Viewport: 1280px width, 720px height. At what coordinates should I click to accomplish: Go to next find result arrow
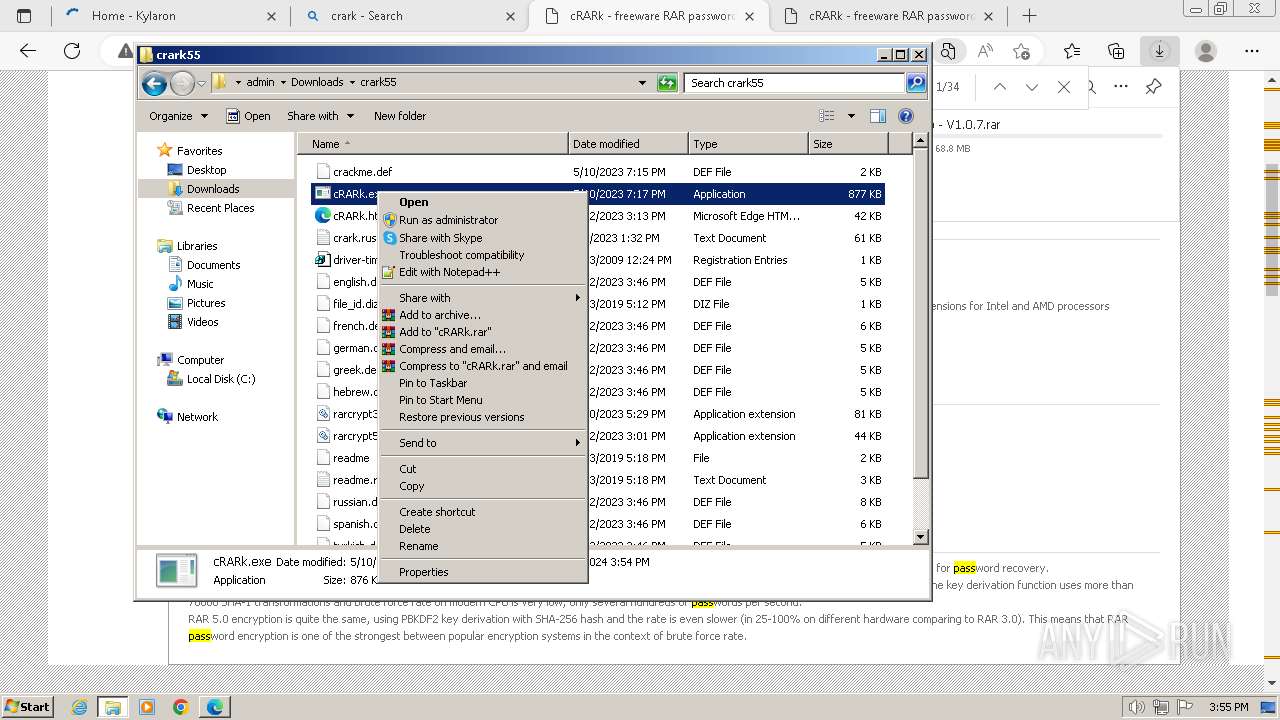pos(1032,87)
